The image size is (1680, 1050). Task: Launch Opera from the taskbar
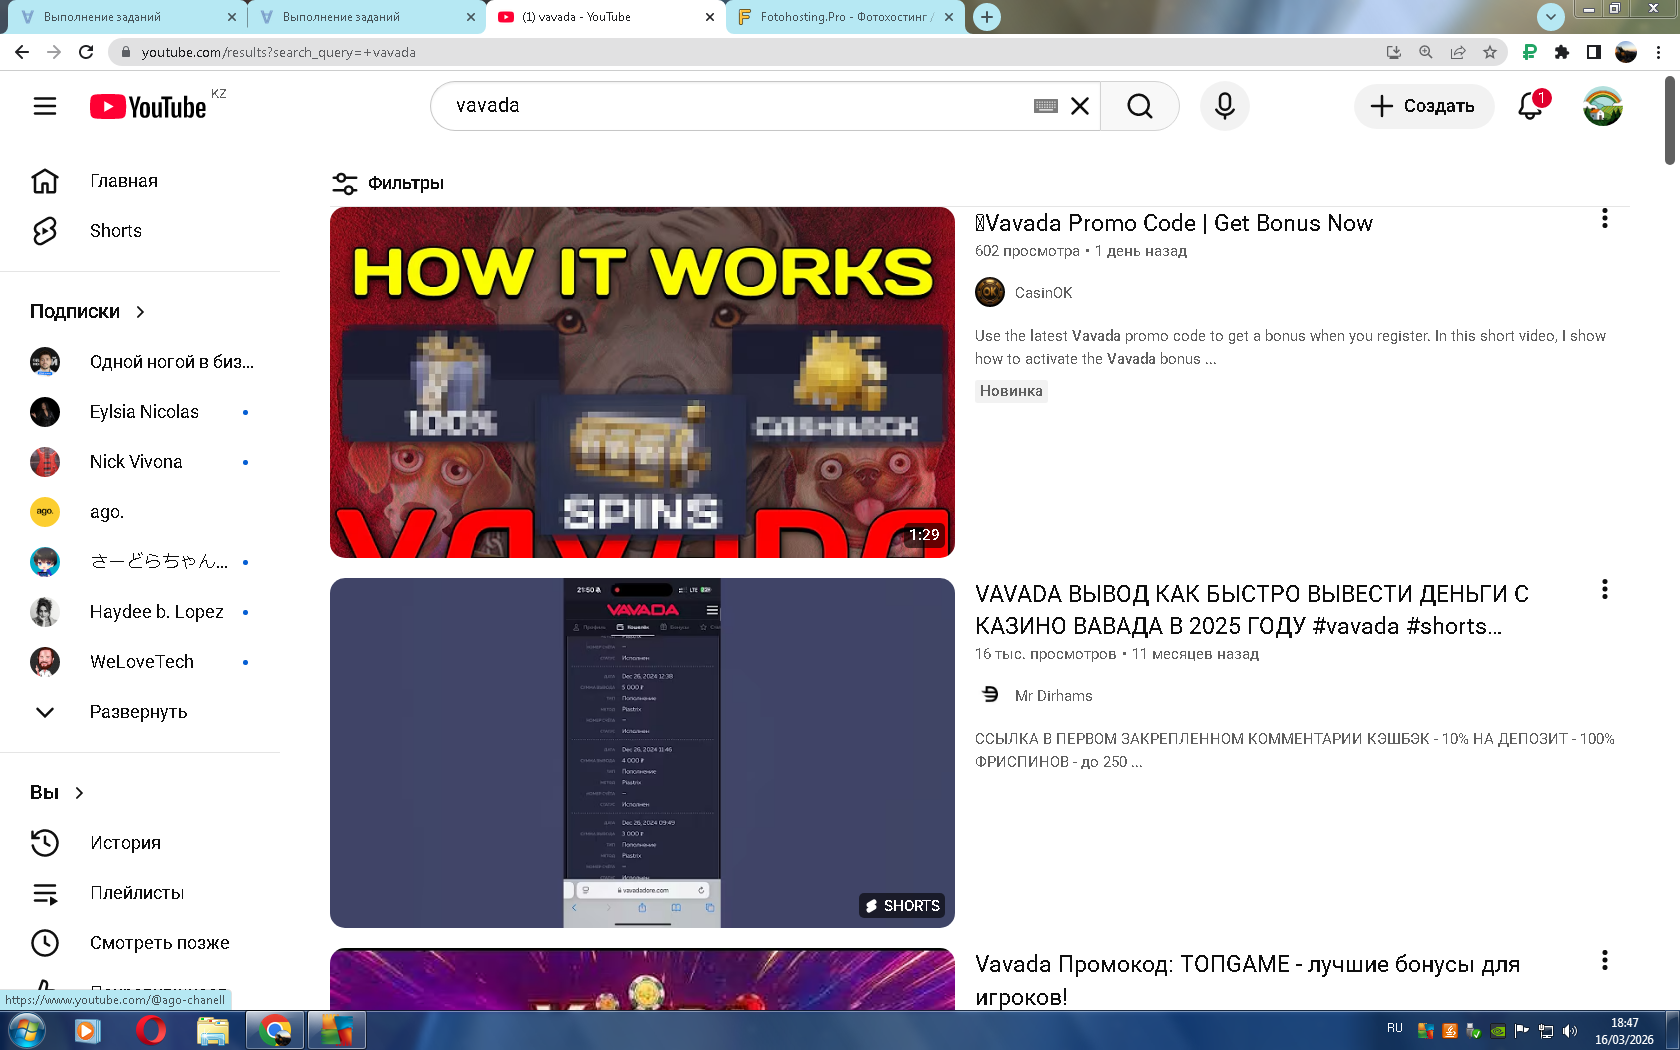coord(151,1030)
